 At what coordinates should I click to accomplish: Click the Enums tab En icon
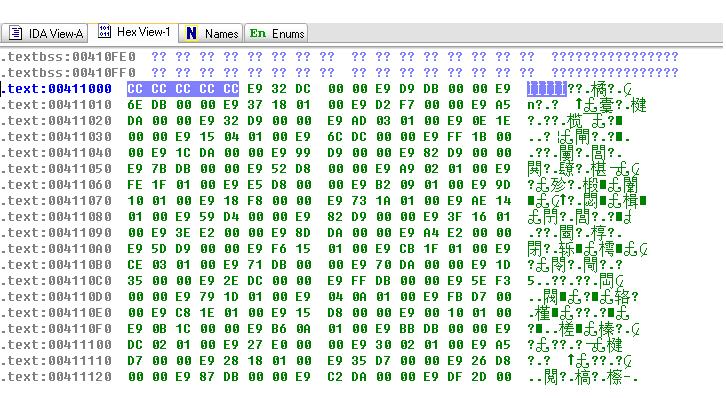258,33
